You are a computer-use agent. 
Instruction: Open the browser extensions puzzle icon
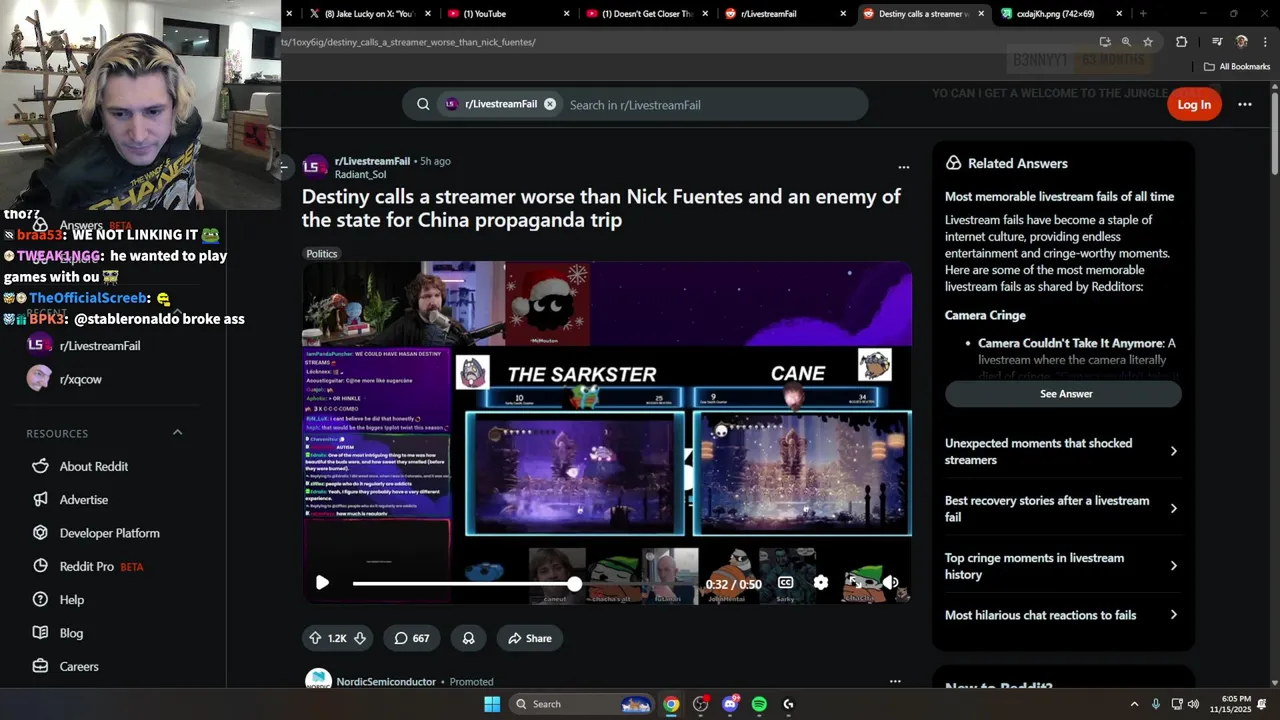[1182, 42]
